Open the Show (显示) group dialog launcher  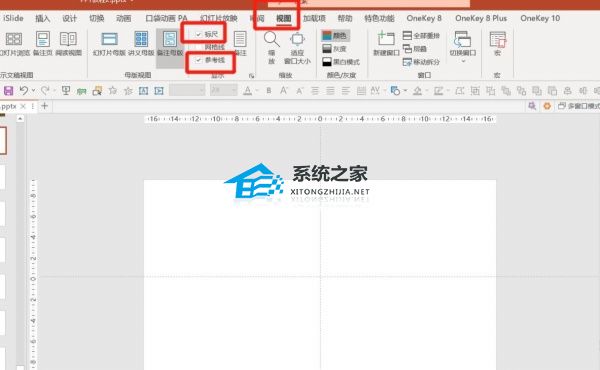pyautogui.click(x=251, y=76)
